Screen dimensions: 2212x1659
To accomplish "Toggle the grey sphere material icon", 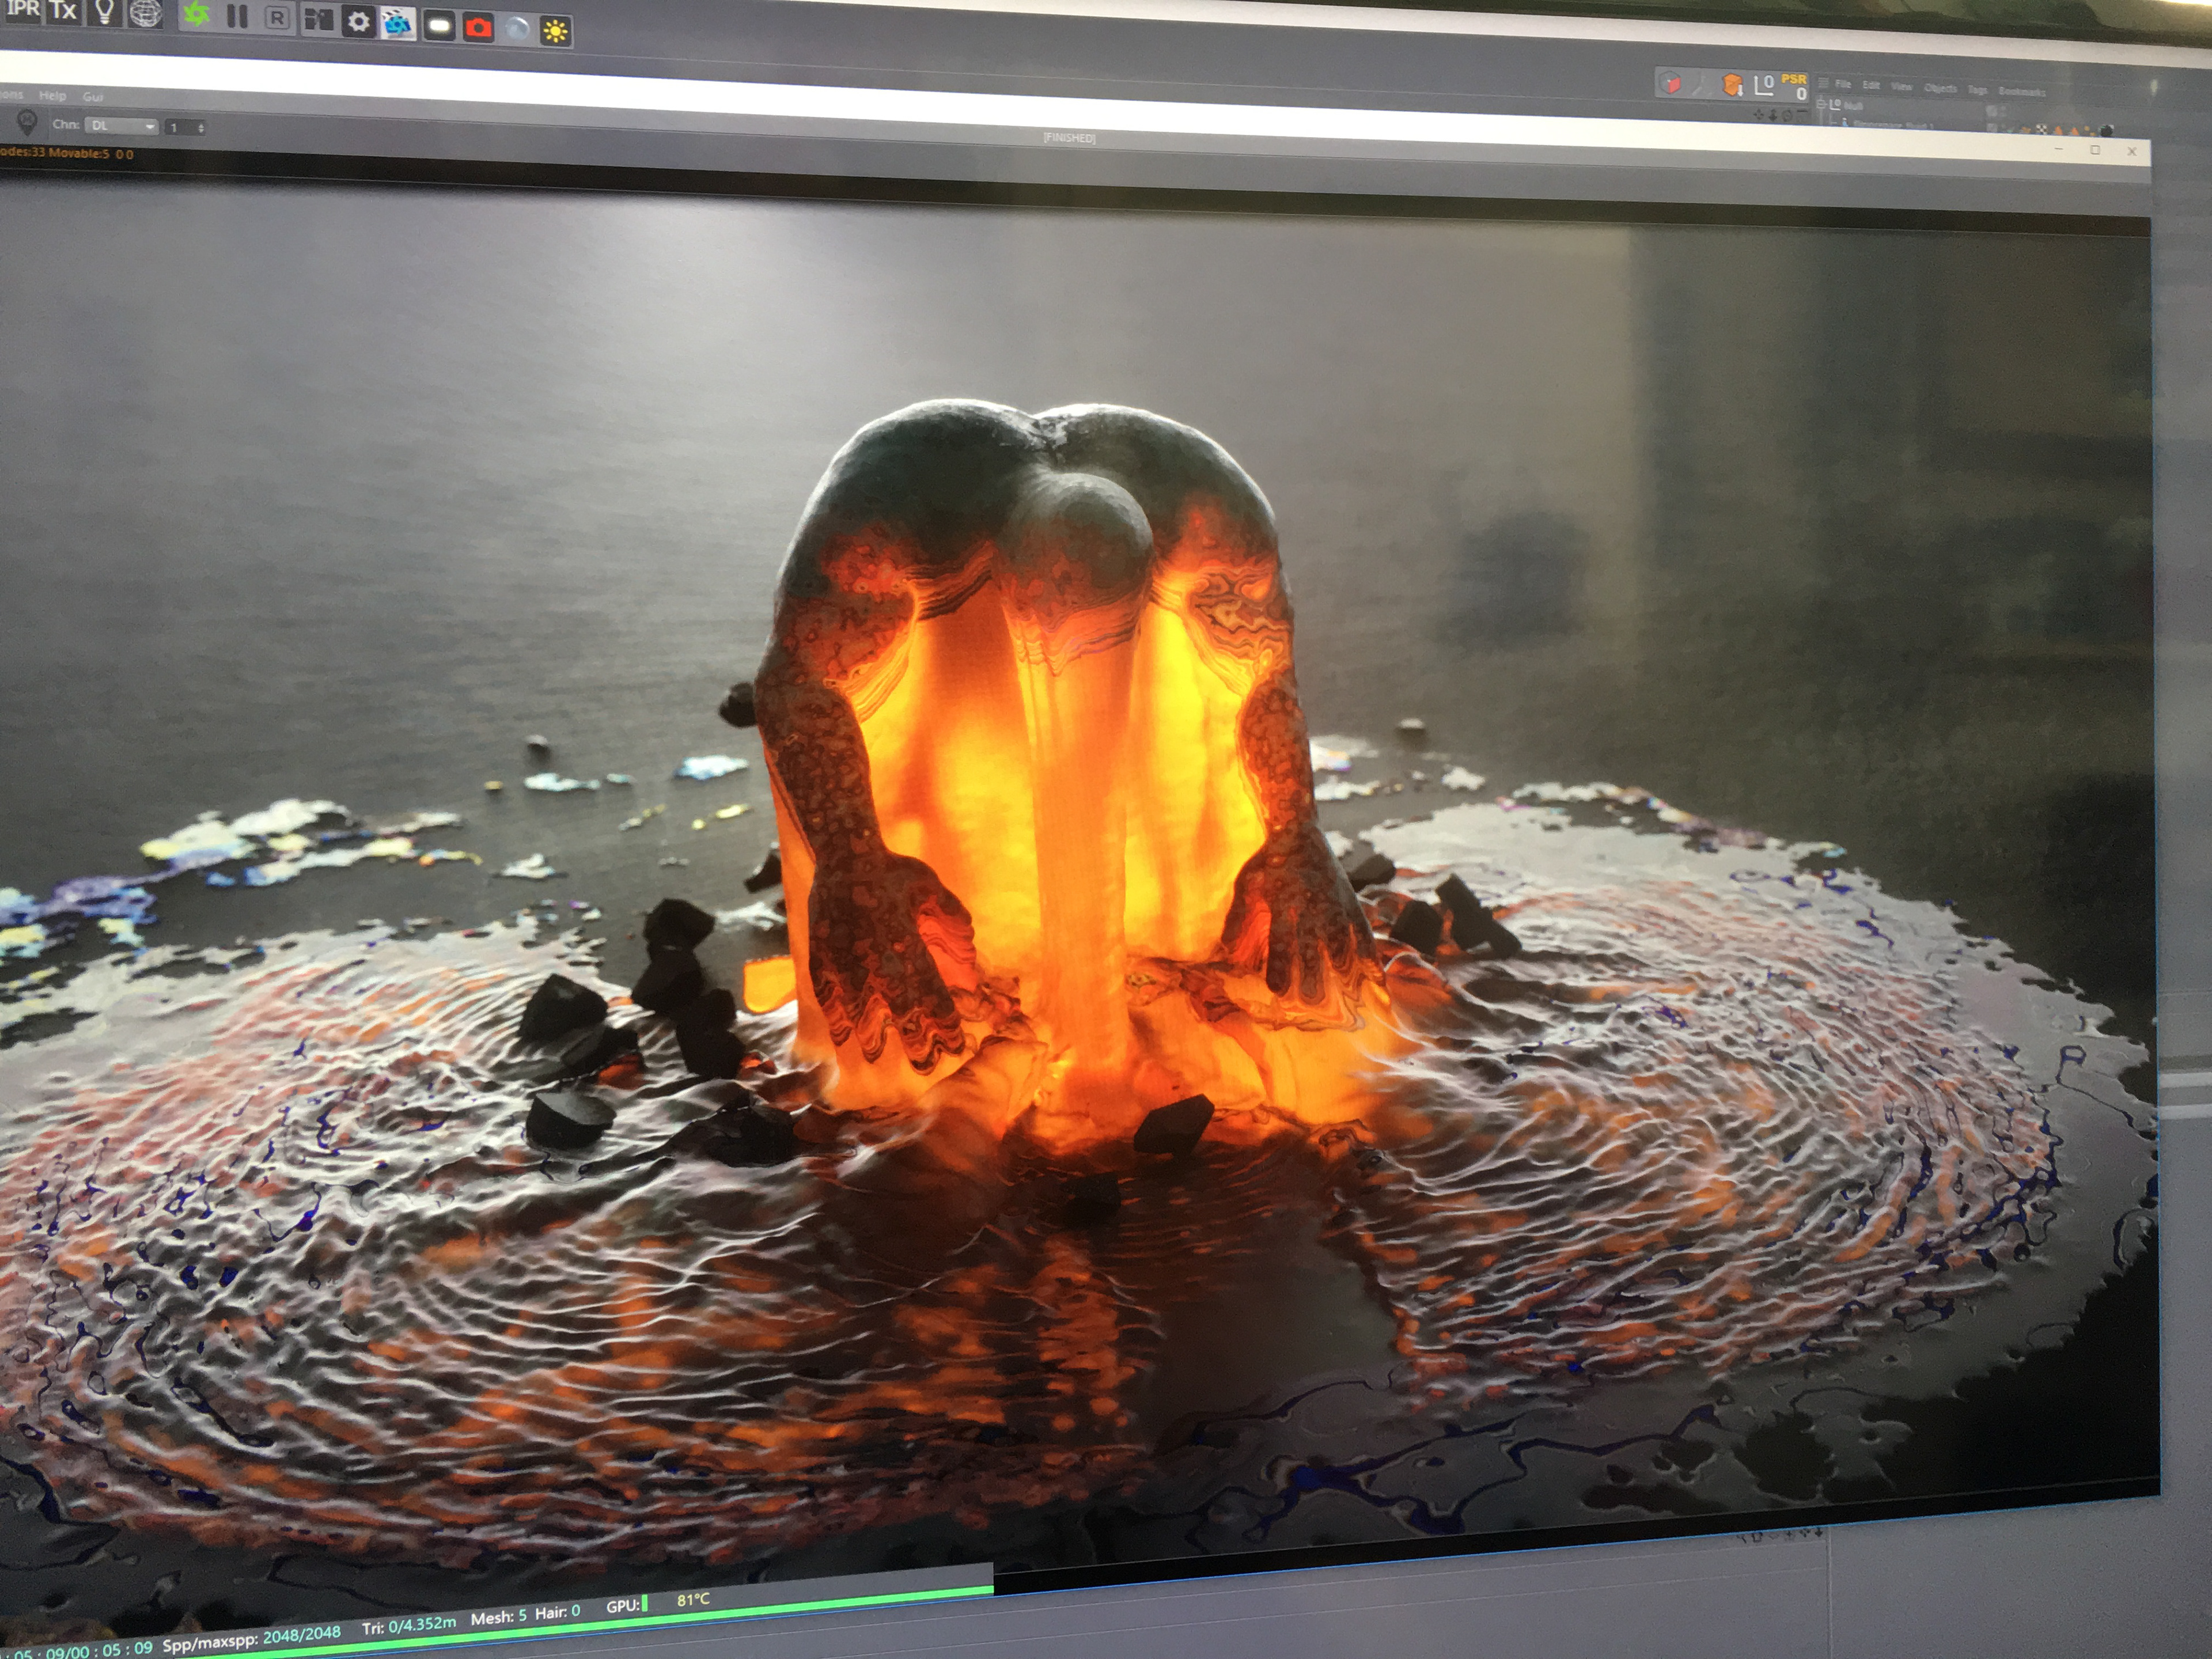I will (517, 29).
